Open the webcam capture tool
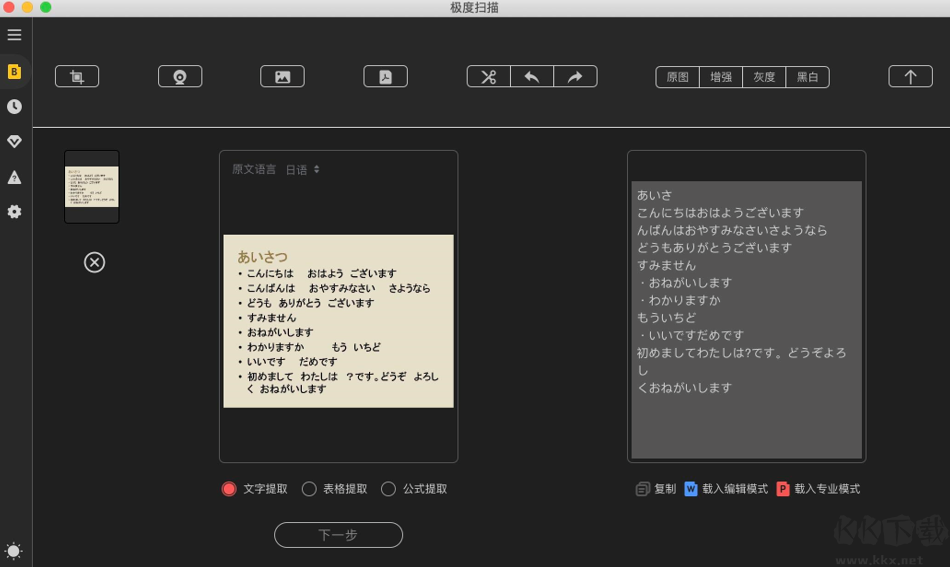950x567 pixels. [180, 77]
